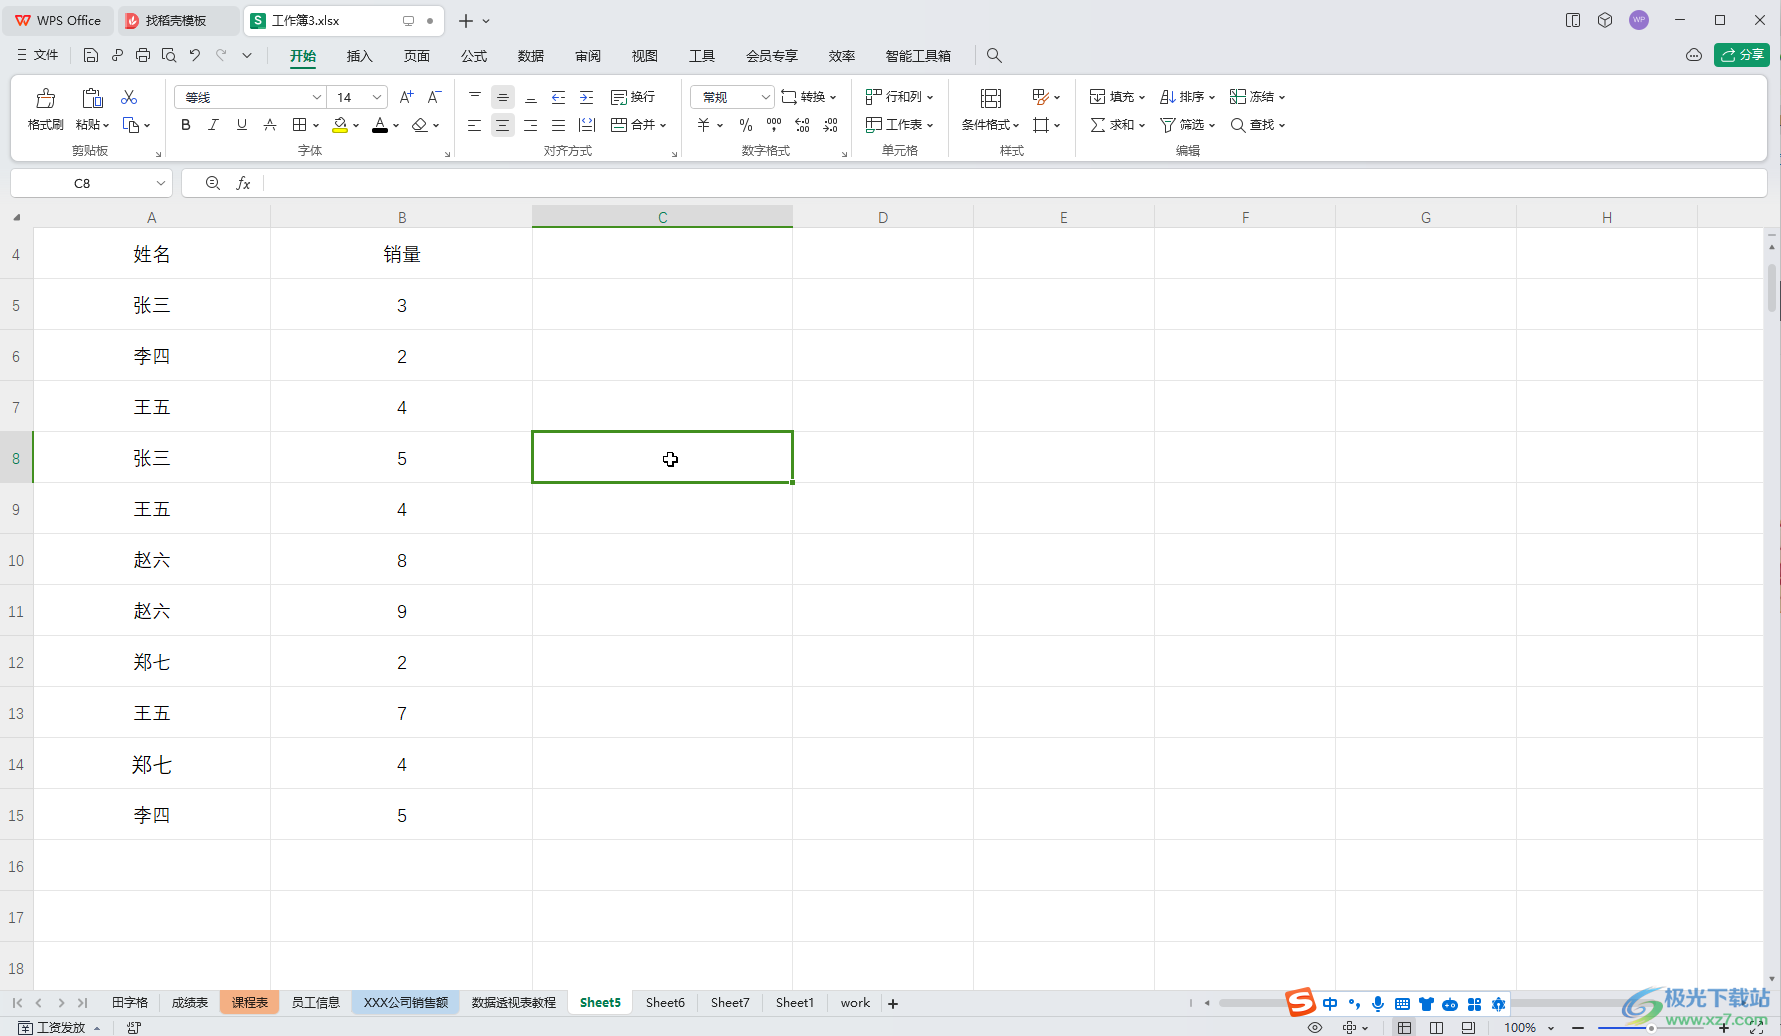1781x1036 pixels.
Task: Click the insert function fx icon
Action: (243, 183)
